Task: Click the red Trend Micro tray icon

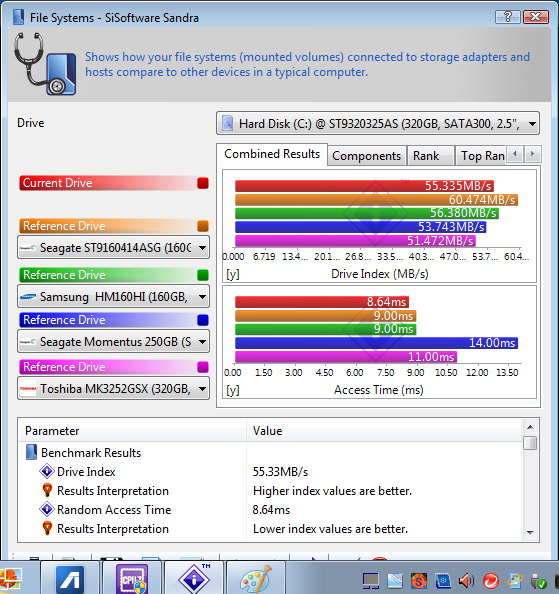Action: tap(491, 580)
